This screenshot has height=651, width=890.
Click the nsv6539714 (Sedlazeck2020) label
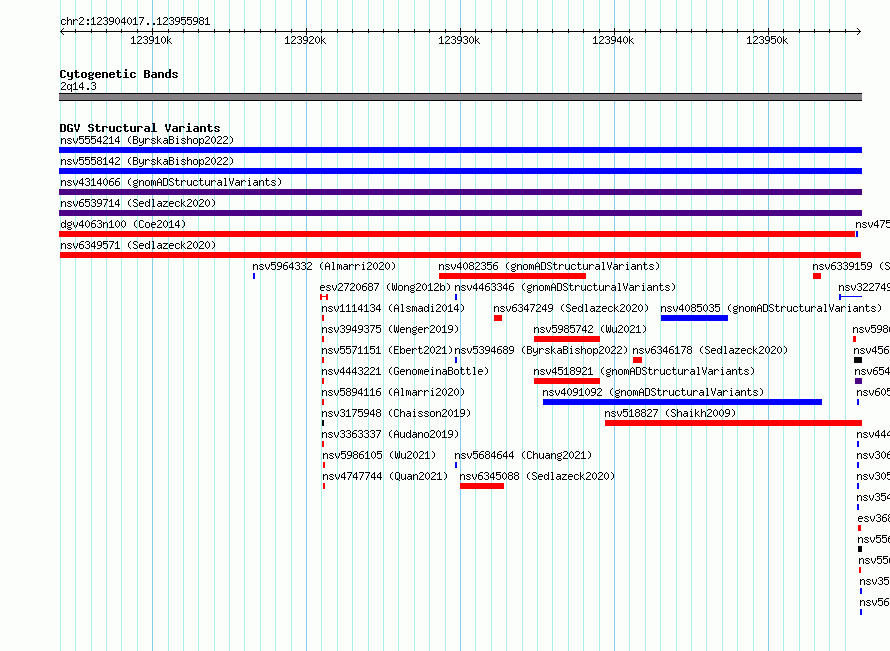(x=138, y=203)
